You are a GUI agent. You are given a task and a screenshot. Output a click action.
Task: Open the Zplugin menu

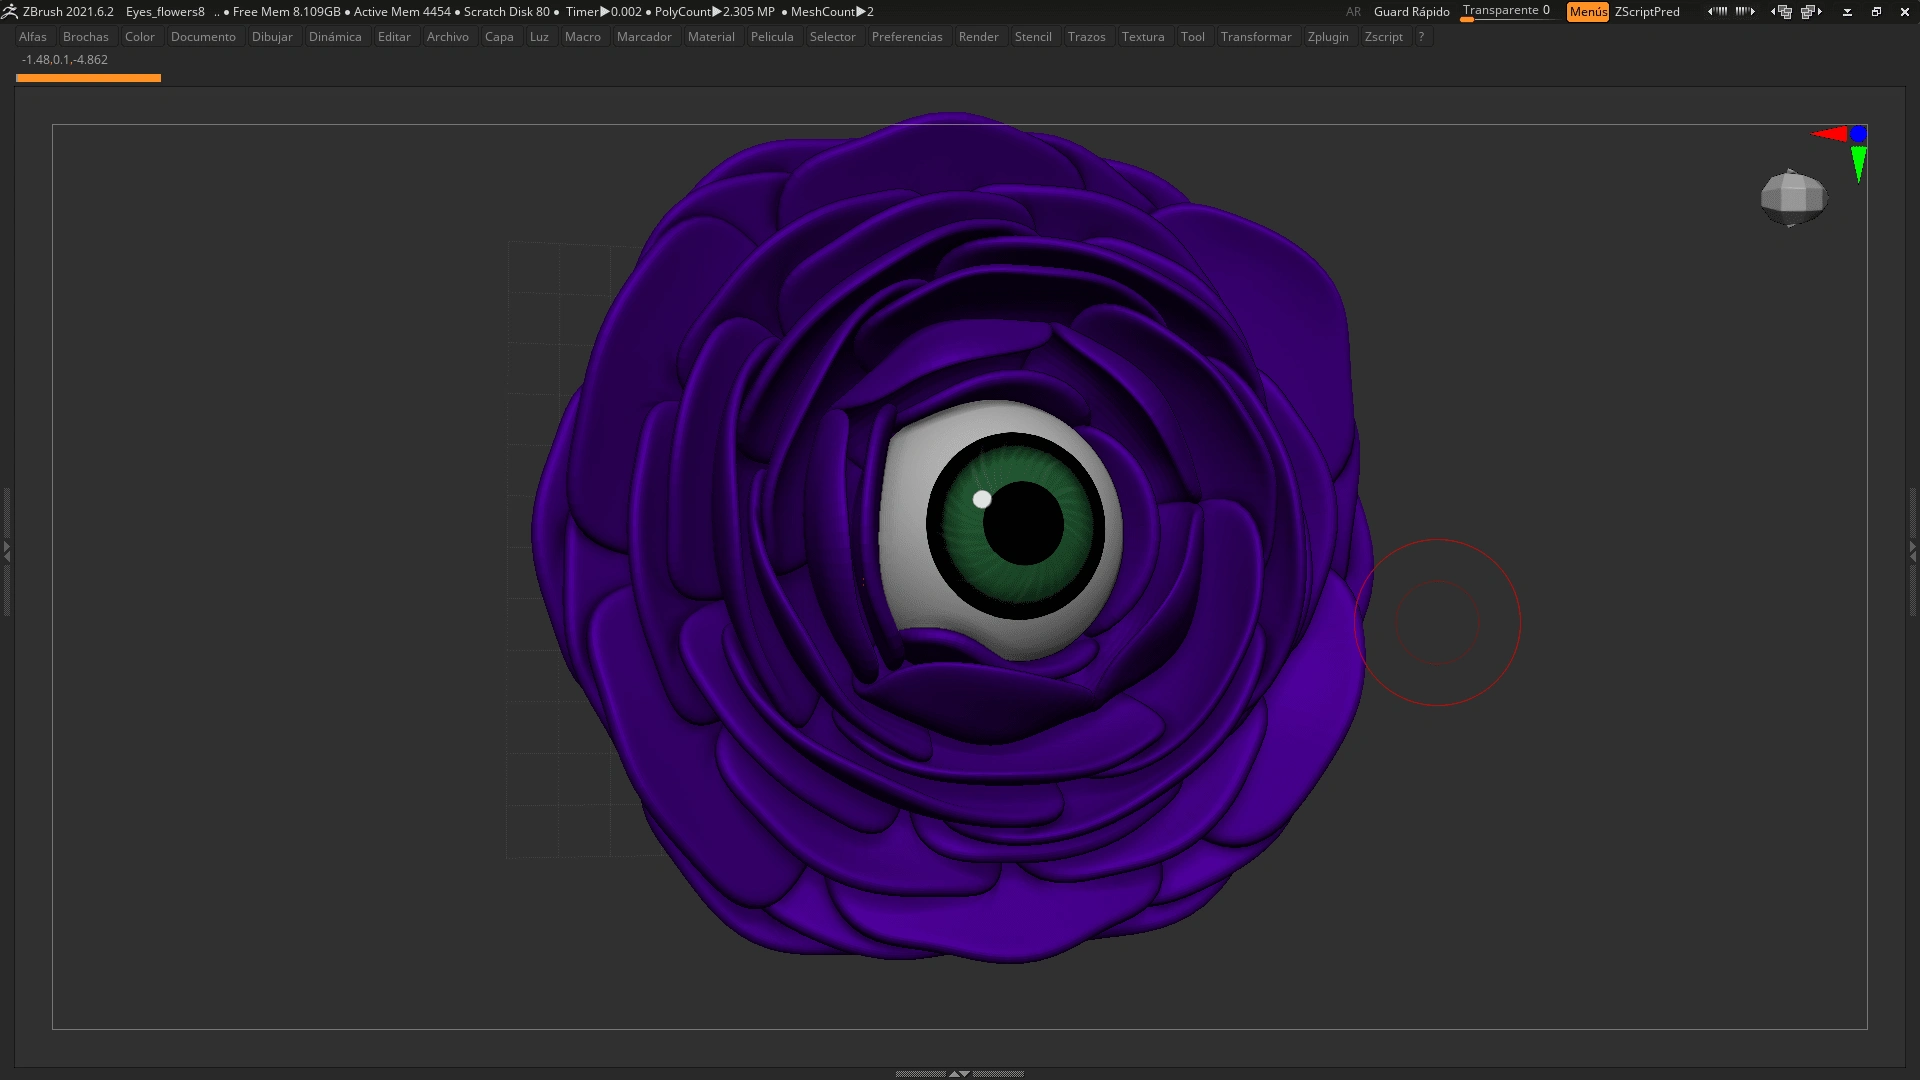1328,37
